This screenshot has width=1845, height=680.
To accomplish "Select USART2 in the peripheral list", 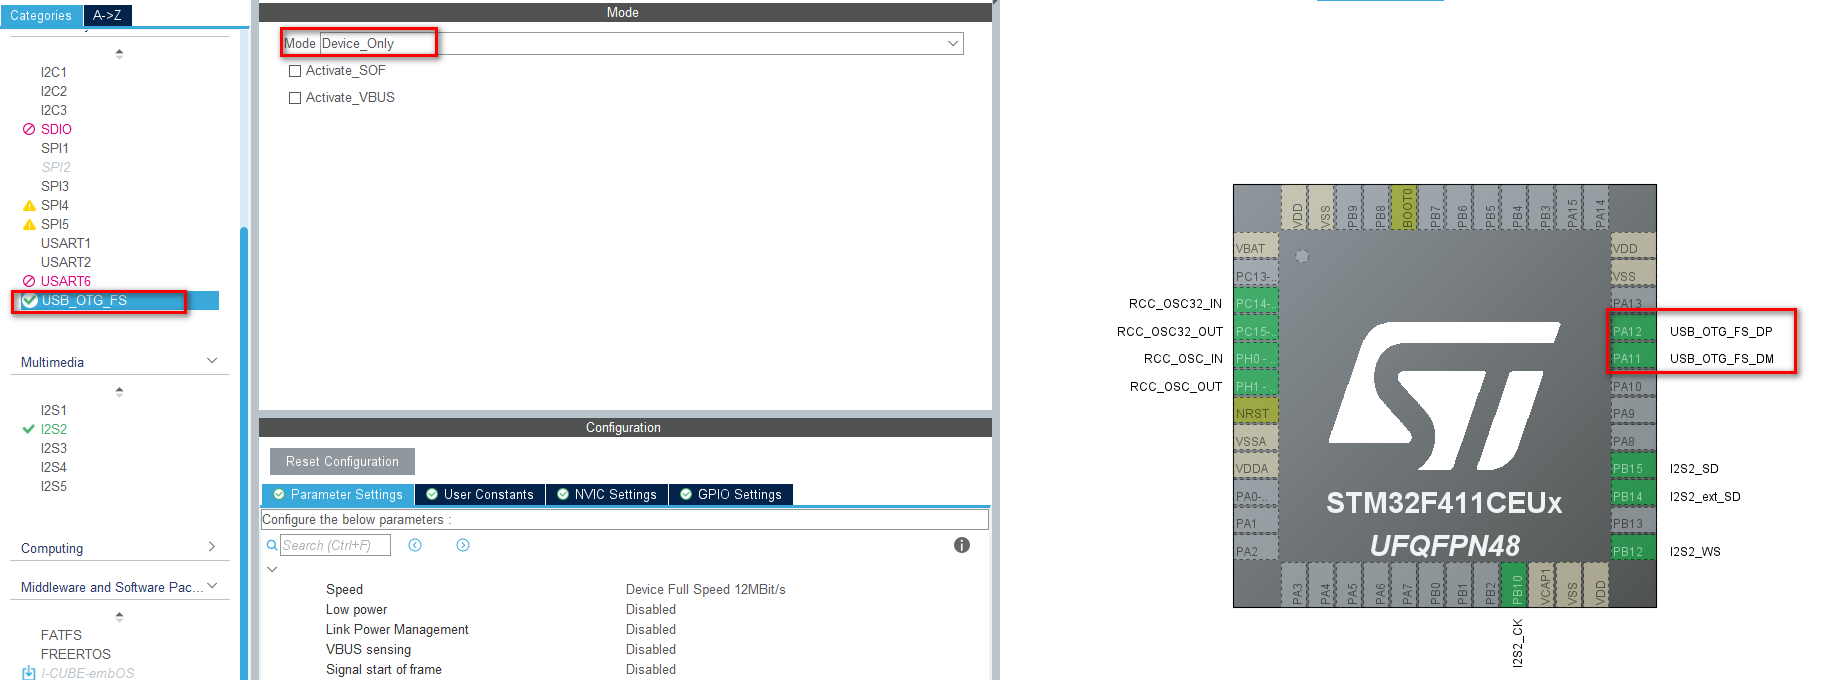I will click(66, 262).
